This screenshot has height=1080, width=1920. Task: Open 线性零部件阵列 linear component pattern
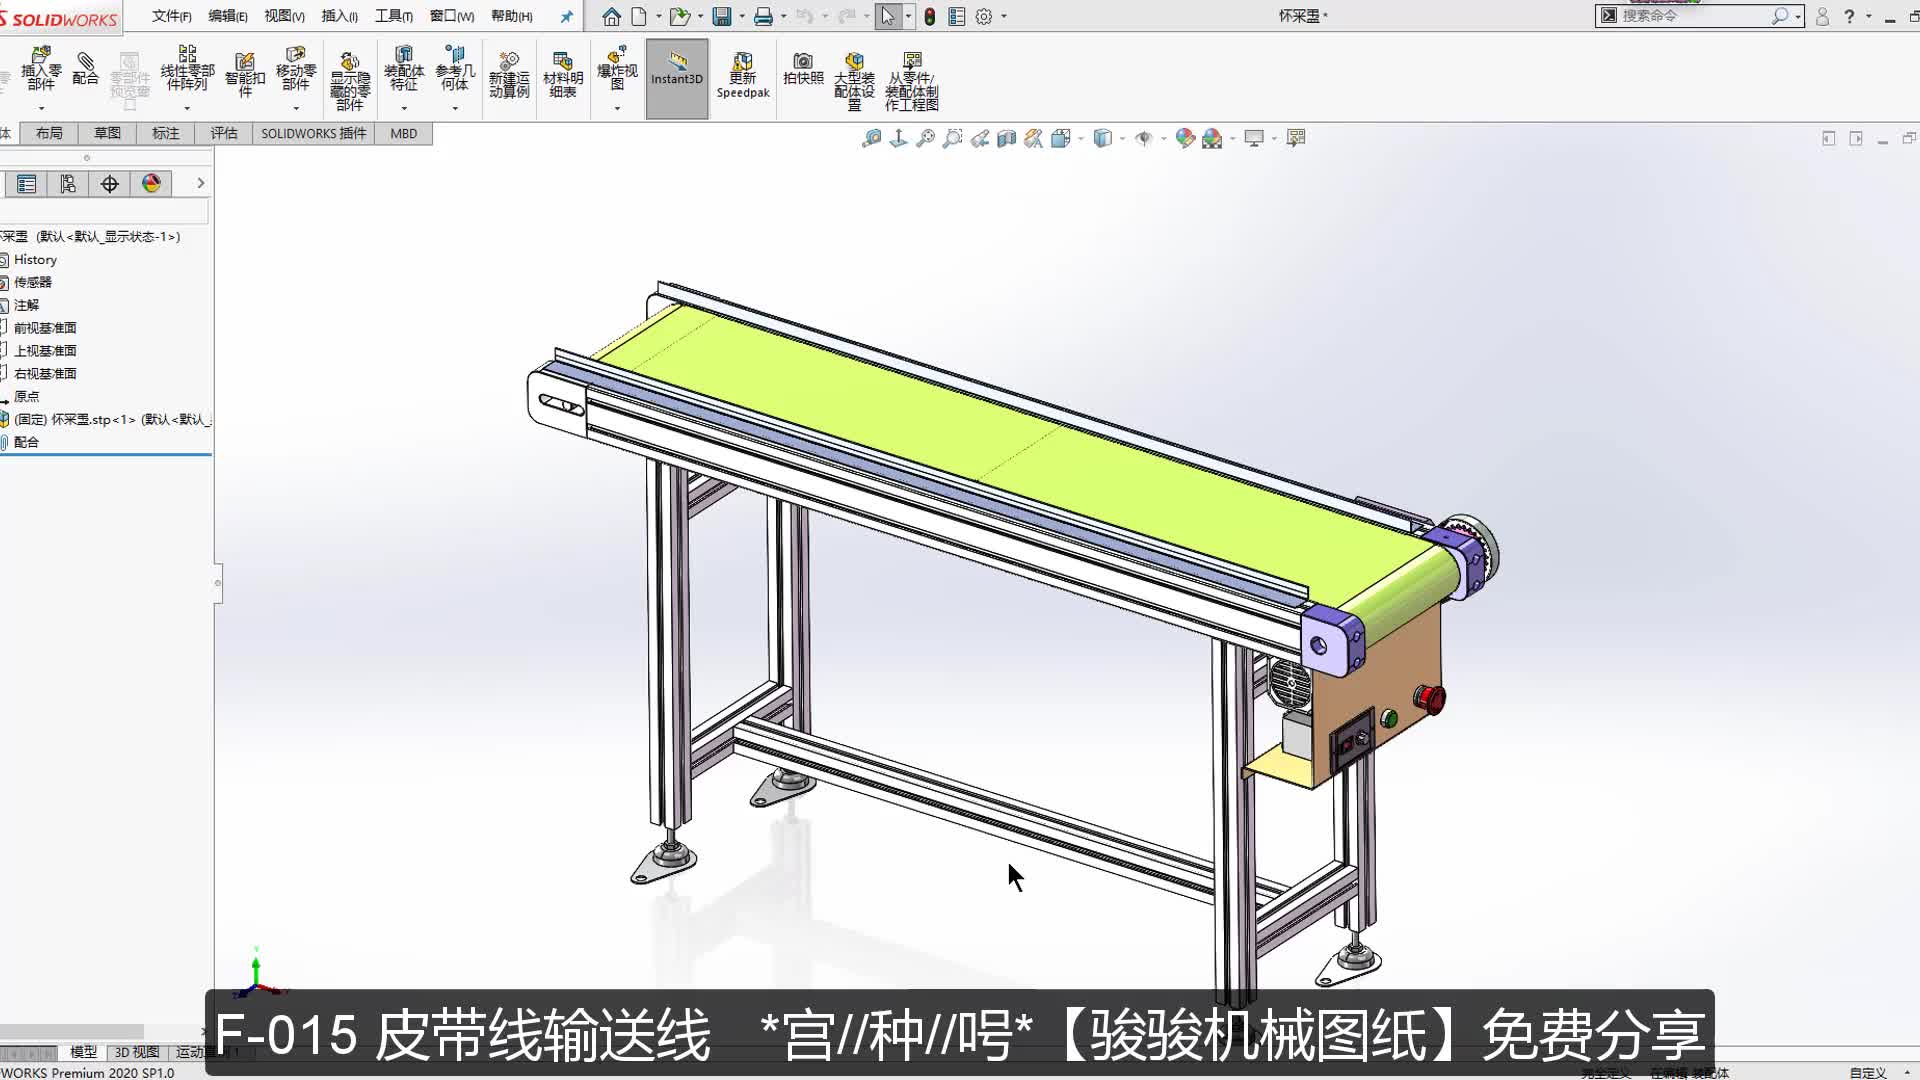(187, 69)
